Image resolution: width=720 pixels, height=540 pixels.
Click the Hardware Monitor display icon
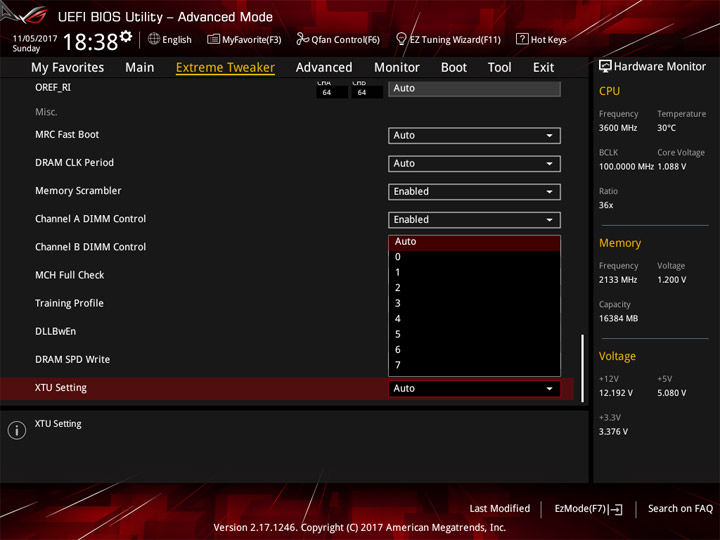(605, 66)
